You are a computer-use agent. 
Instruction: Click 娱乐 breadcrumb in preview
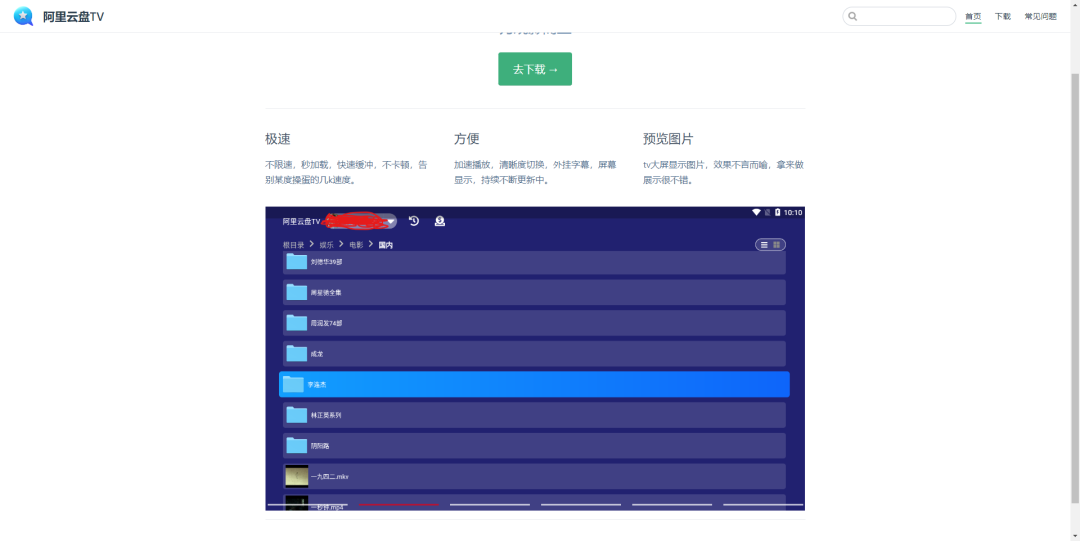[326, 245]
